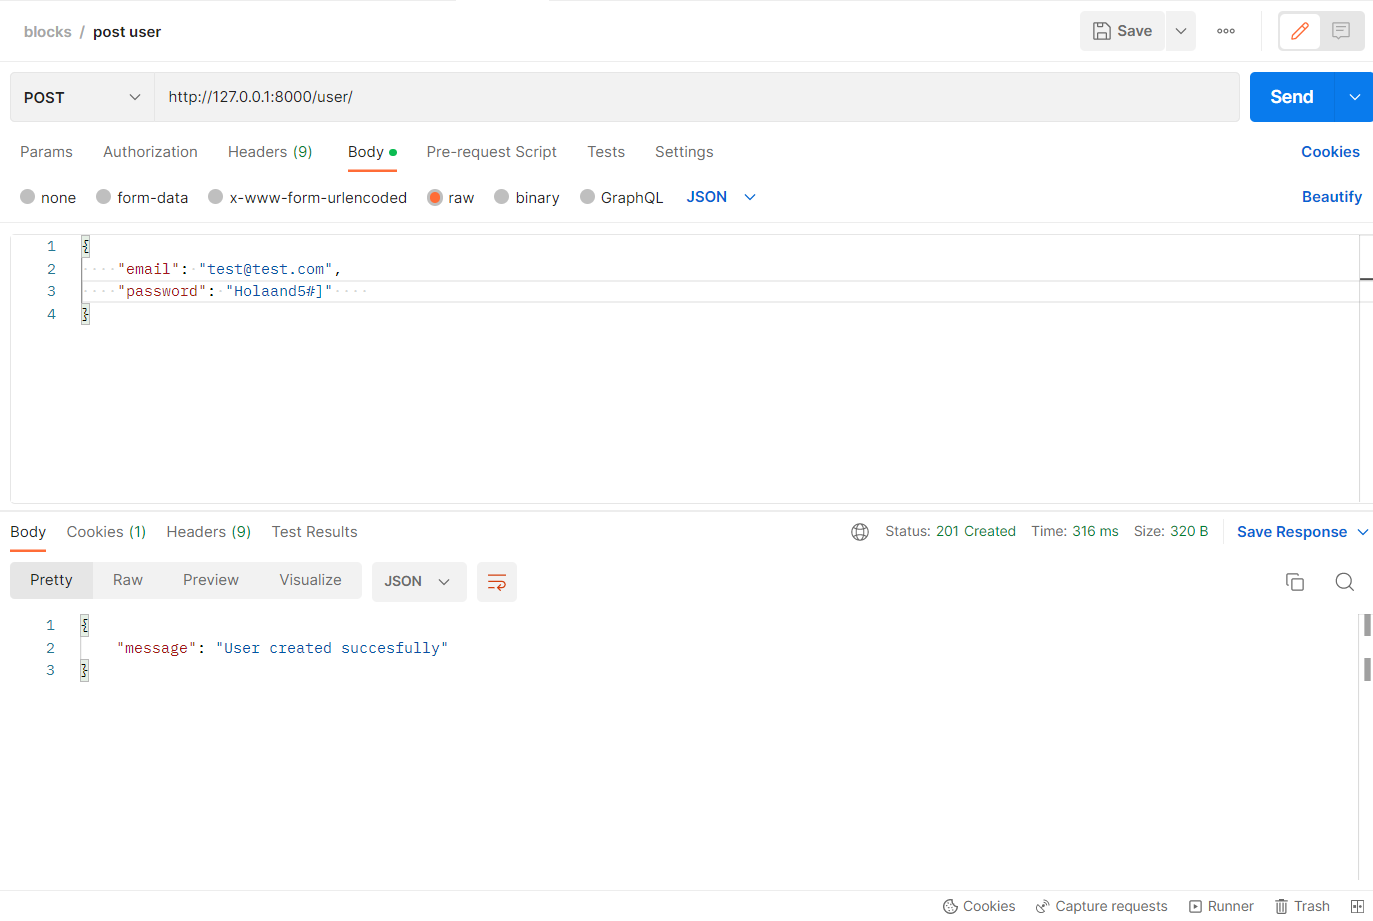The width and height of the screenshot is (1373, 921).
Task: Select the GraphQL body type
Action: pos(621,197)
